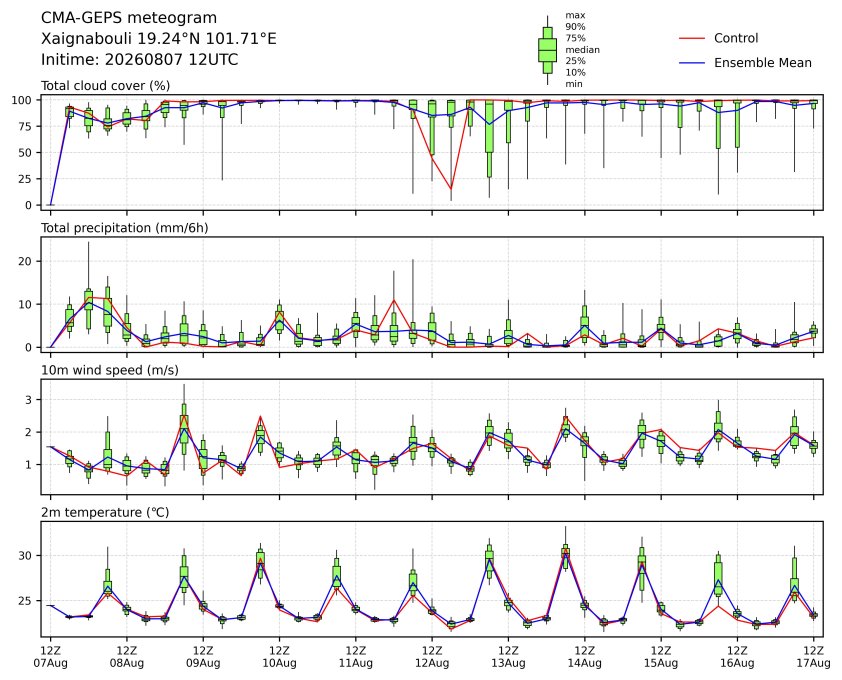Click the red Control legend line
Screen dimensions: 842x680
692,38
